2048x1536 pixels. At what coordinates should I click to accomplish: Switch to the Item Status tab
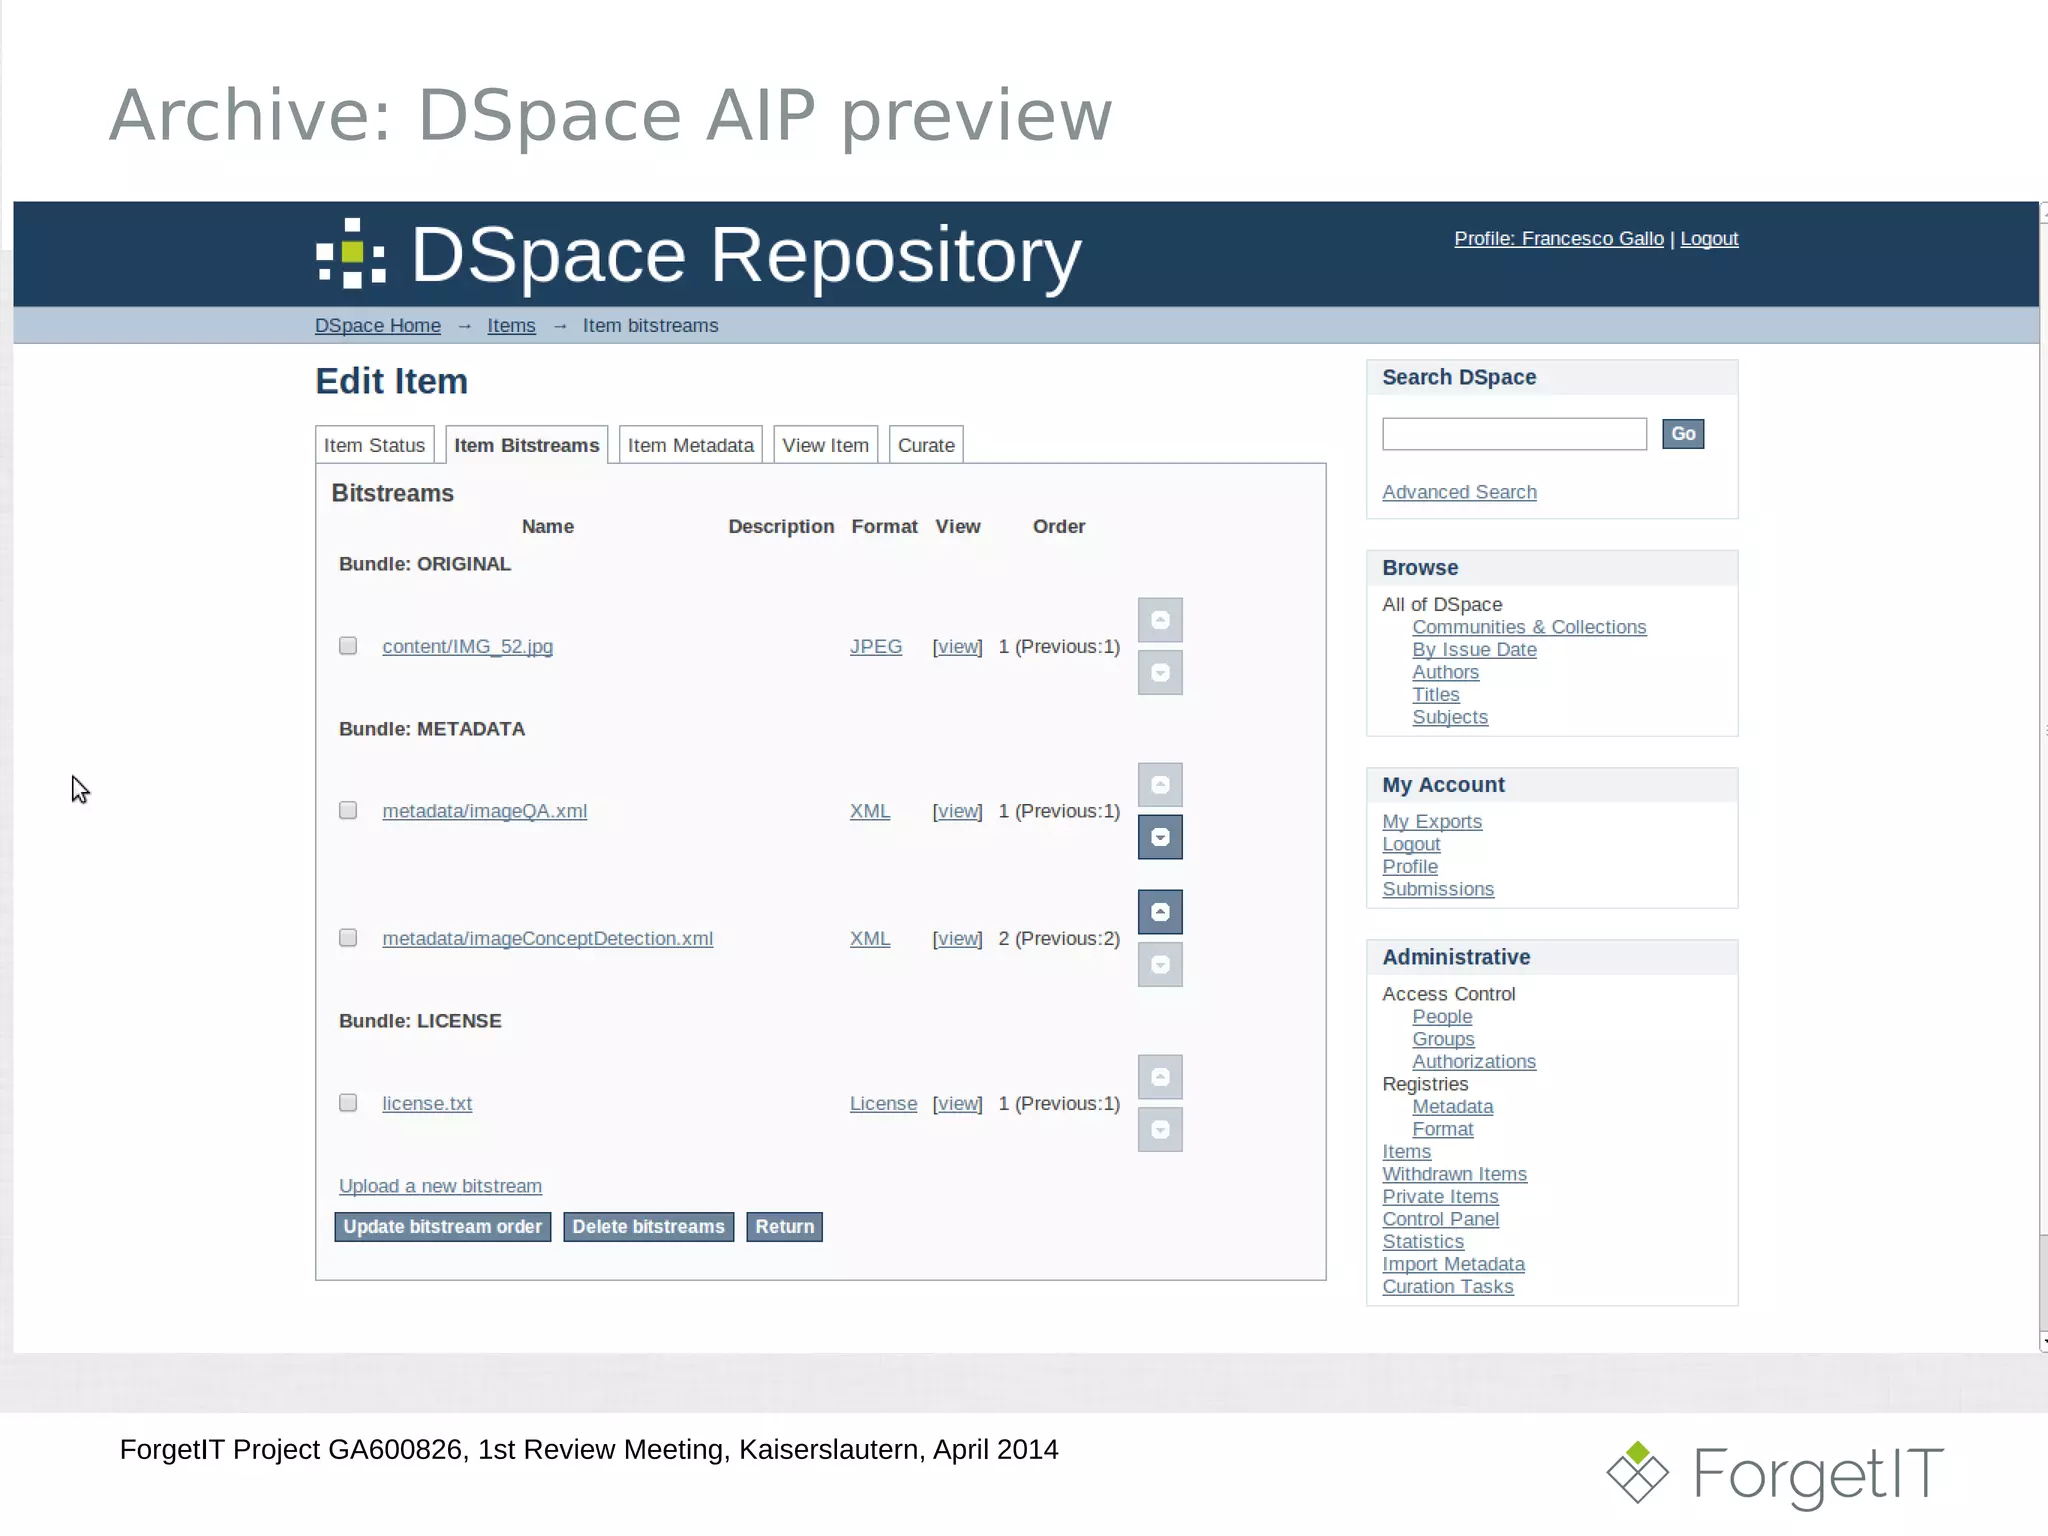(x=374, y=445)
